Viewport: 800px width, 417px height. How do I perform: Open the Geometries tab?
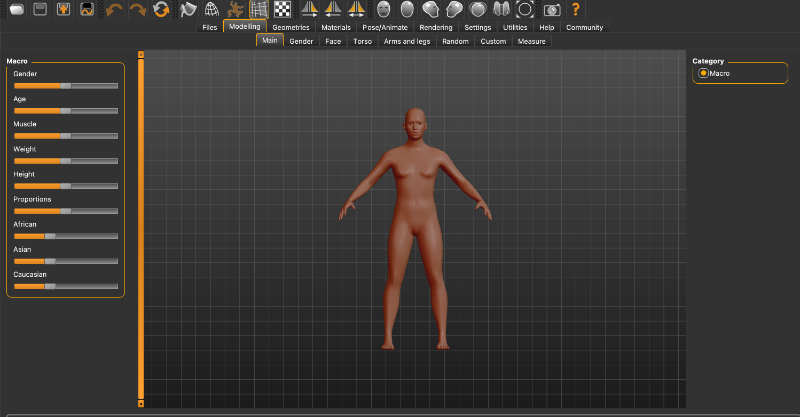pyautogui.click(x=290, y=27)
